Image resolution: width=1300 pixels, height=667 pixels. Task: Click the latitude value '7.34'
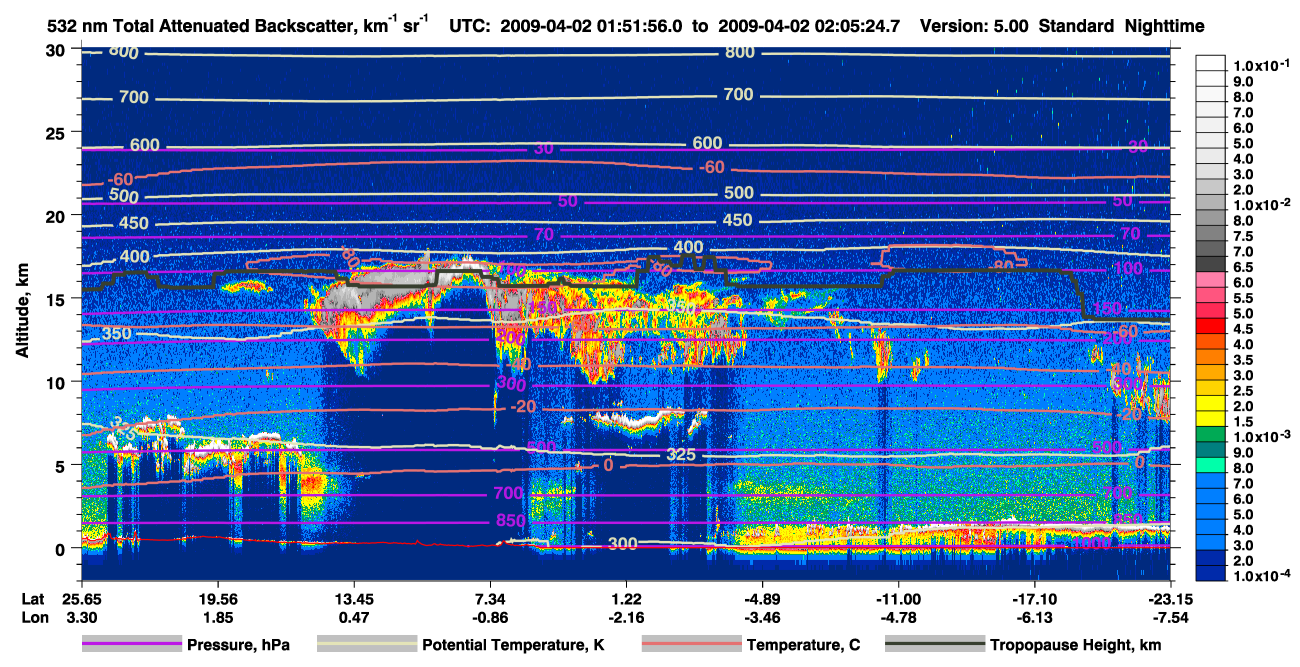(x=490, y=599)
